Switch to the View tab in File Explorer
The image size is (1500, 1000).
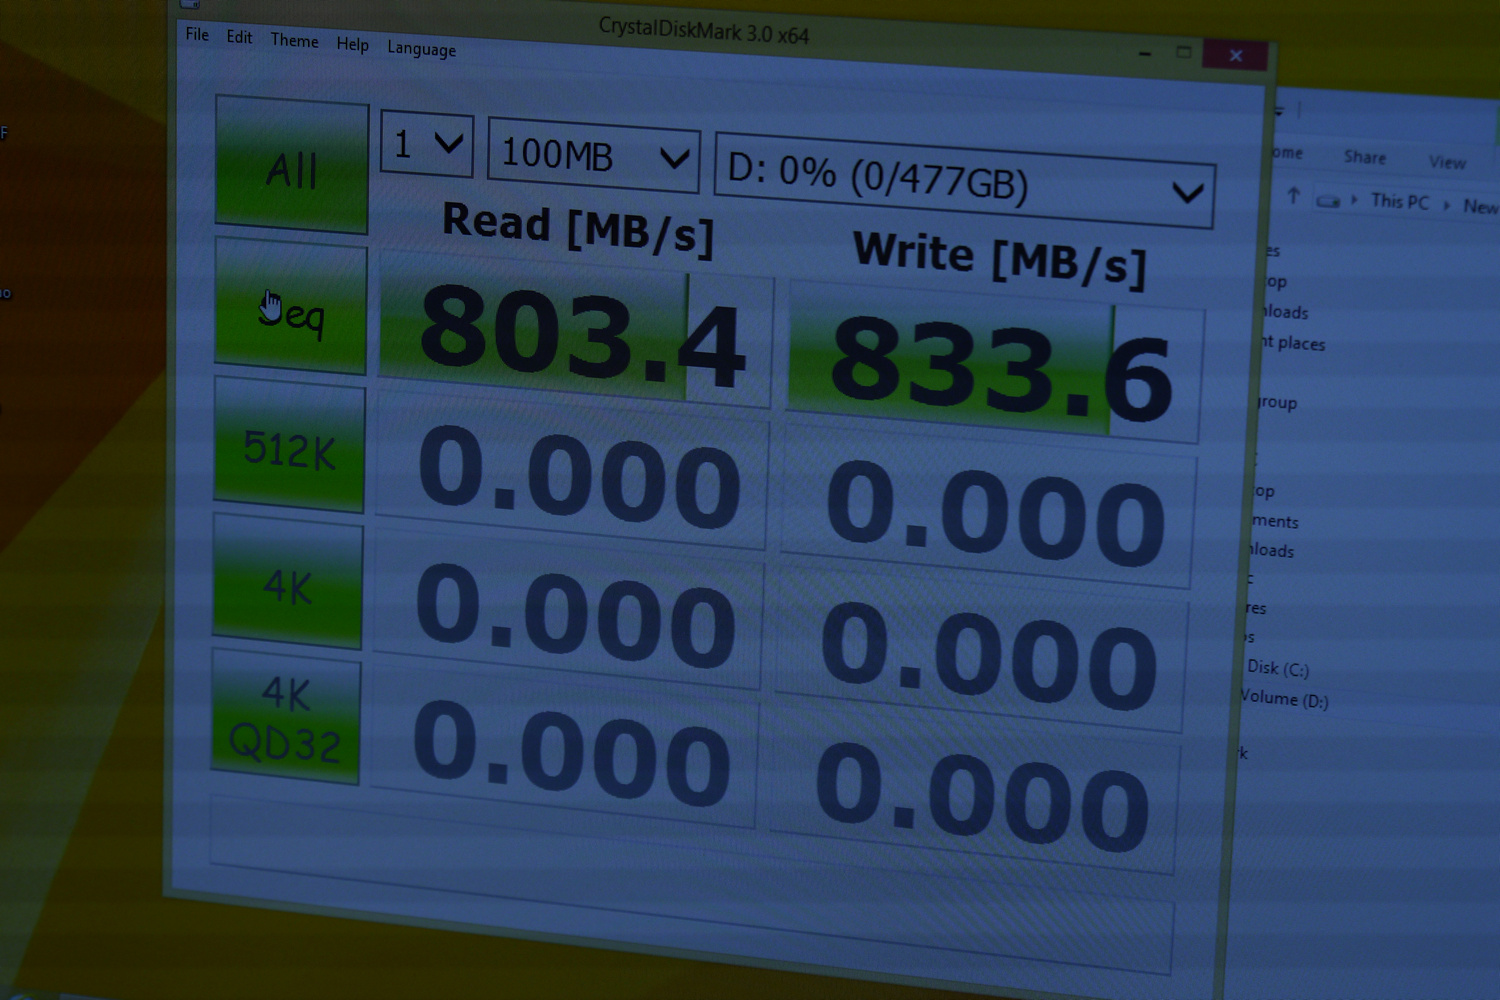(1447, 162)
